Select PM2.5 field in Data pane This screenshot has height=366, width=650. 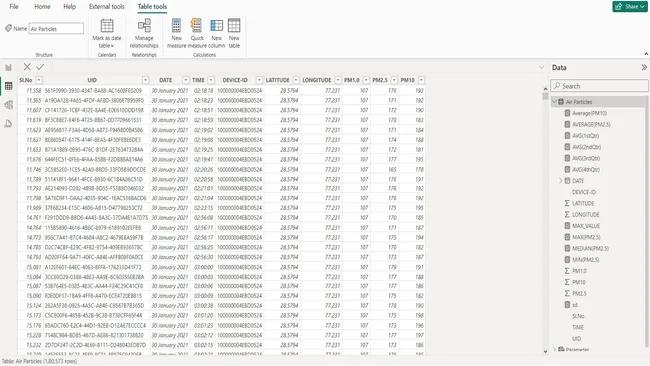coord(579,293)
